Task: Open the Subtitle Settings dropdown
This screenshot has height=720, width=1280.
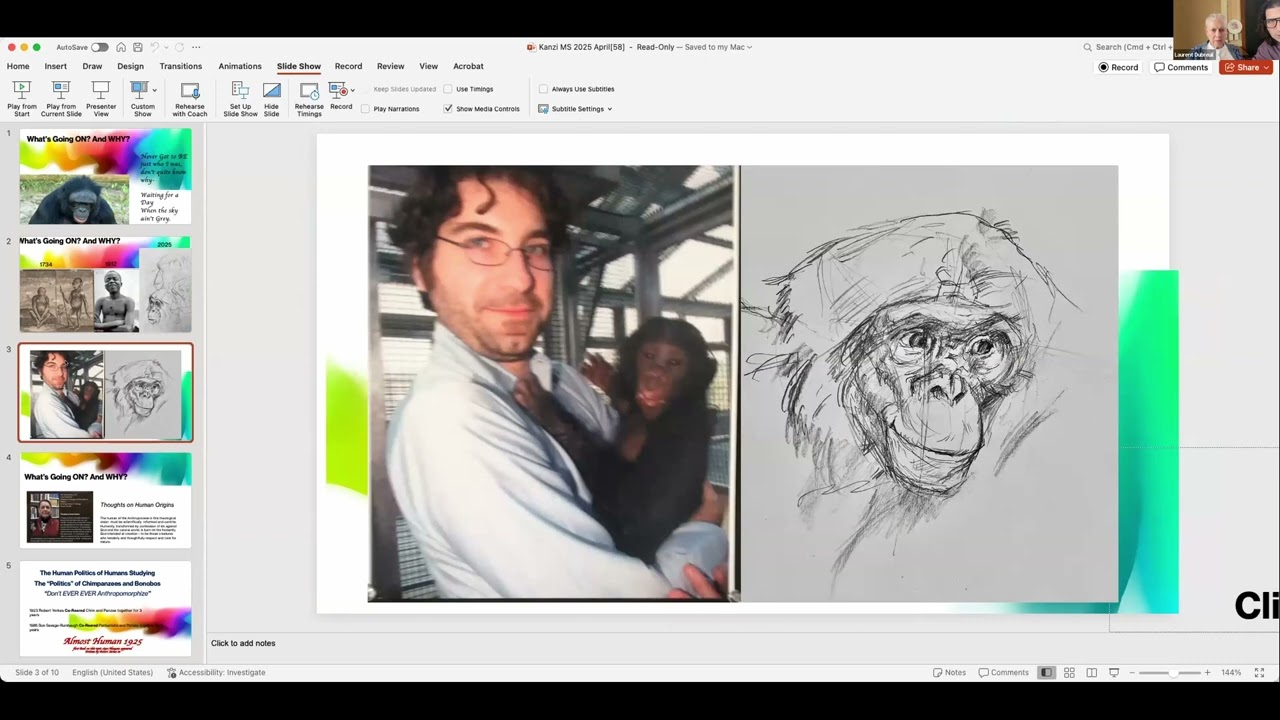Action: click(609, 109)
